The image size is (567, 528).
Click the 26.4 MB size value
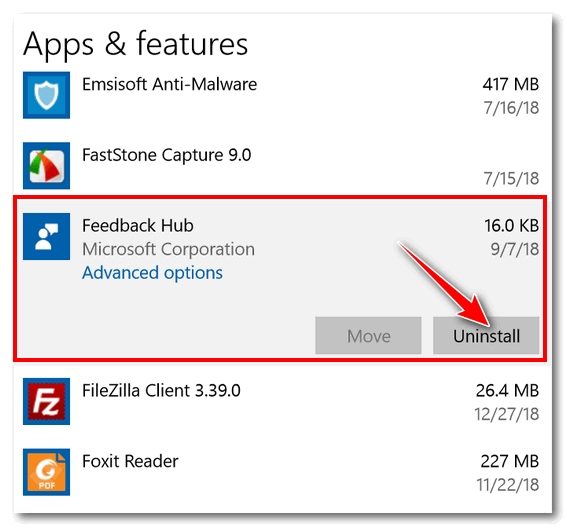point(507,391)
